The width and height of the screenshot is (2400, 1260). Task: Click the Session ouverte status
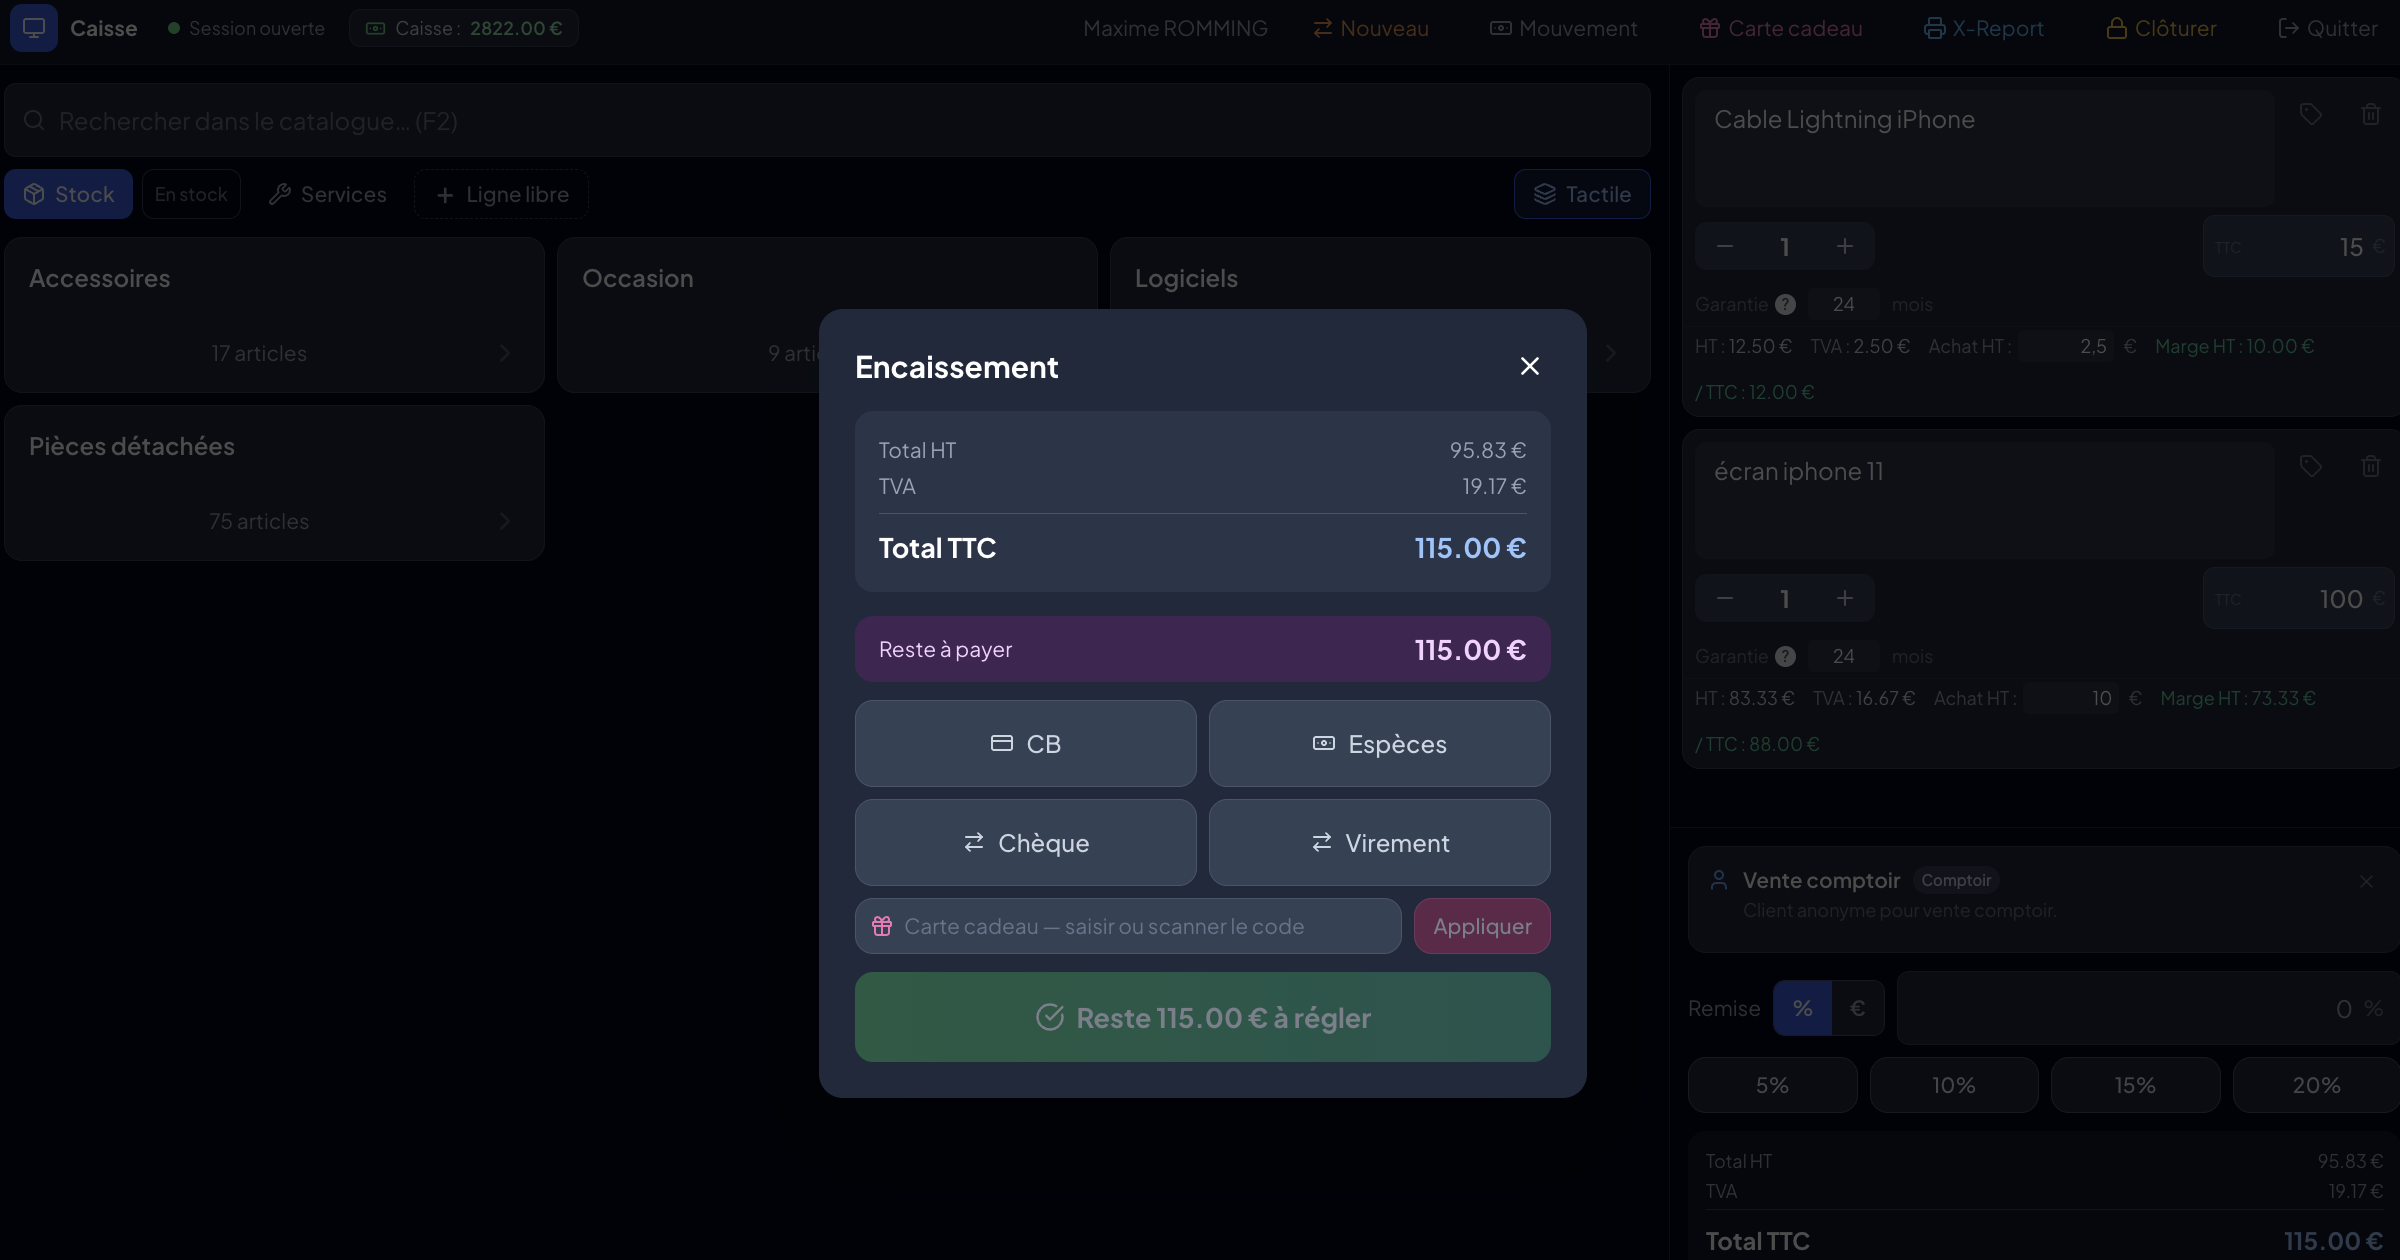246,28
